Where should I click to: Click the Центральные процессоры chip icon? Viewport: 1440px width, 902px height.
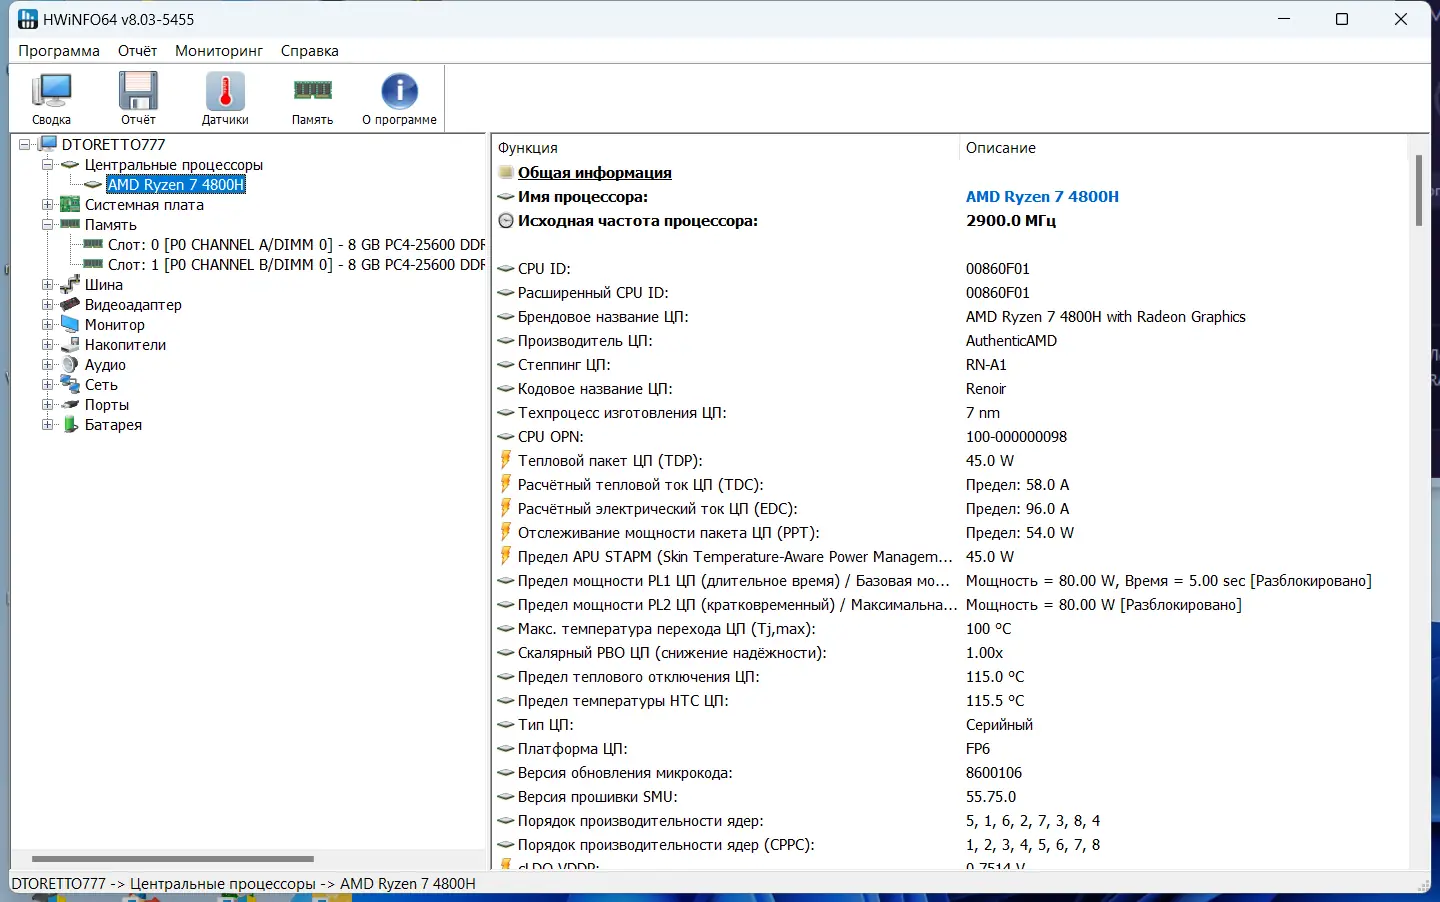coord(70,164)
